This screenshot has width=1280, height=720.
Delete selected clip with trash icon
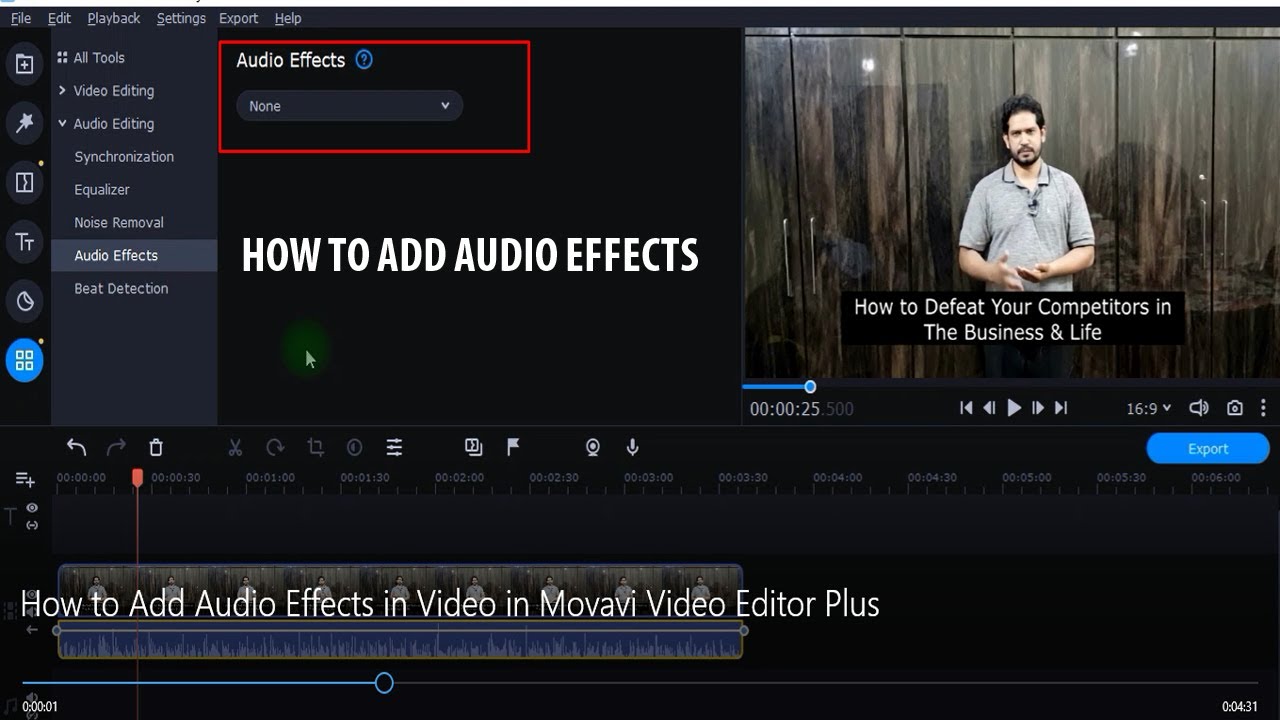(156, 447)
